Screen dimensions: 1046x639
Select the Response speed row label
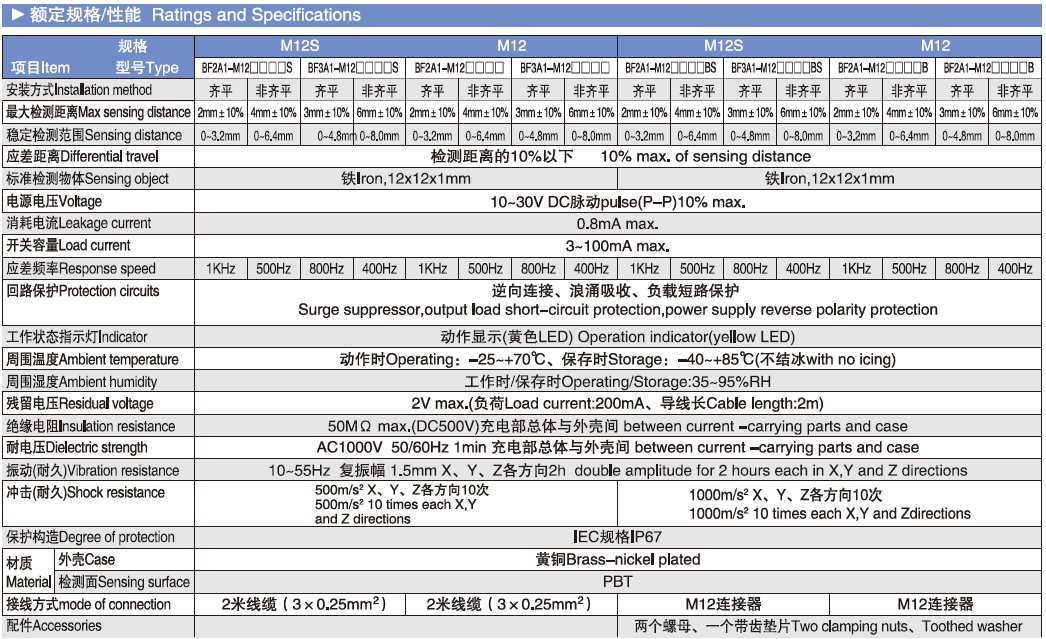pyautogui.click(x=80, y=268)
